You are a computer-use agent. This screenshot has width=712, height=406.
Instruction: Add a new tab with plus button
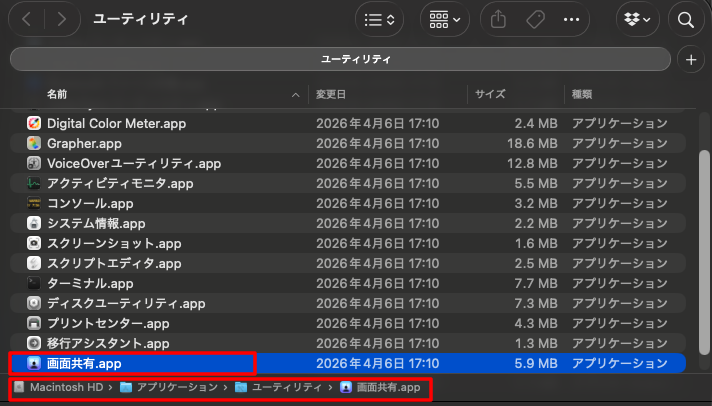click(691, 59)
